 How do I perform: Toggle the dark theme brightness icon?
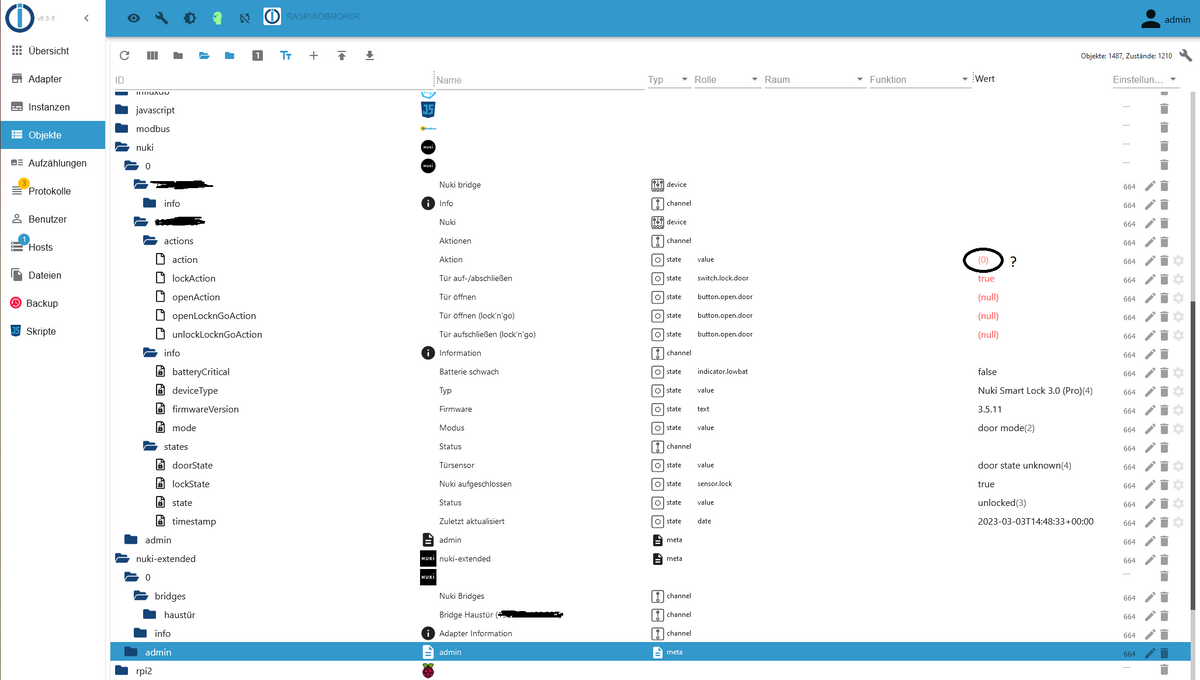[190, 18]
